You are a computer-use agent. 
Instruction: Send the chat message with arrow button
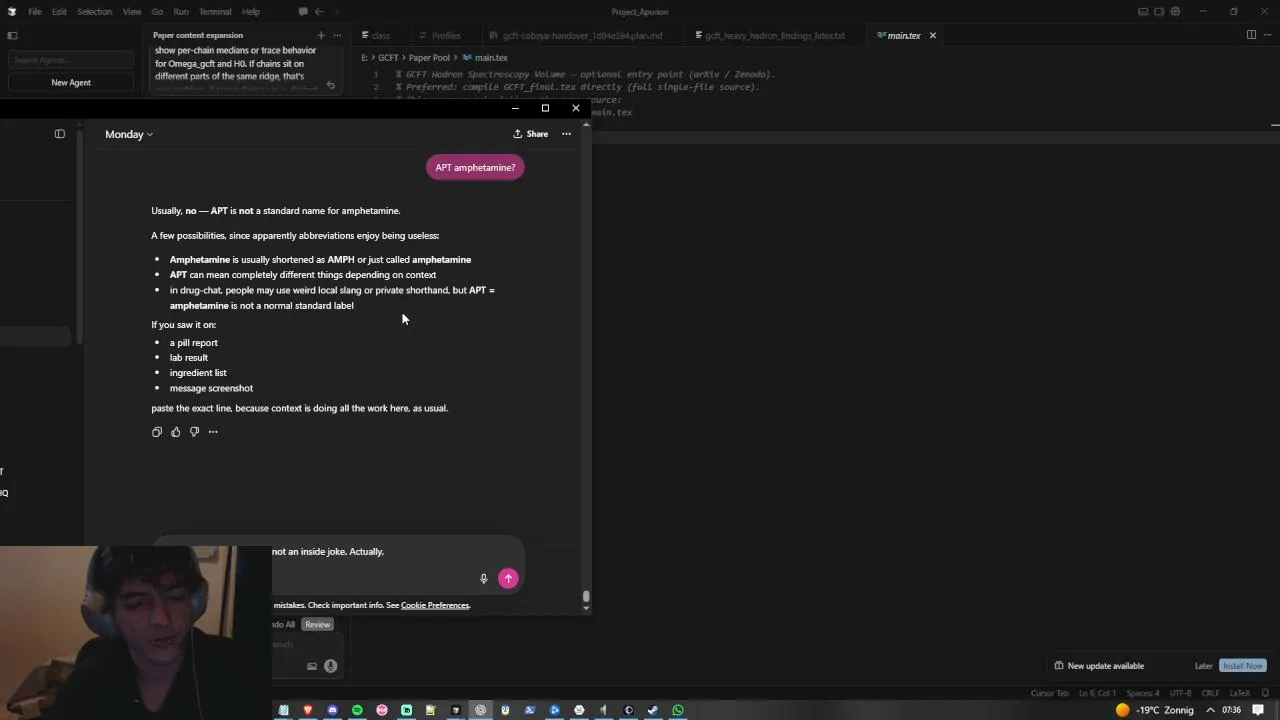point(508,578)
